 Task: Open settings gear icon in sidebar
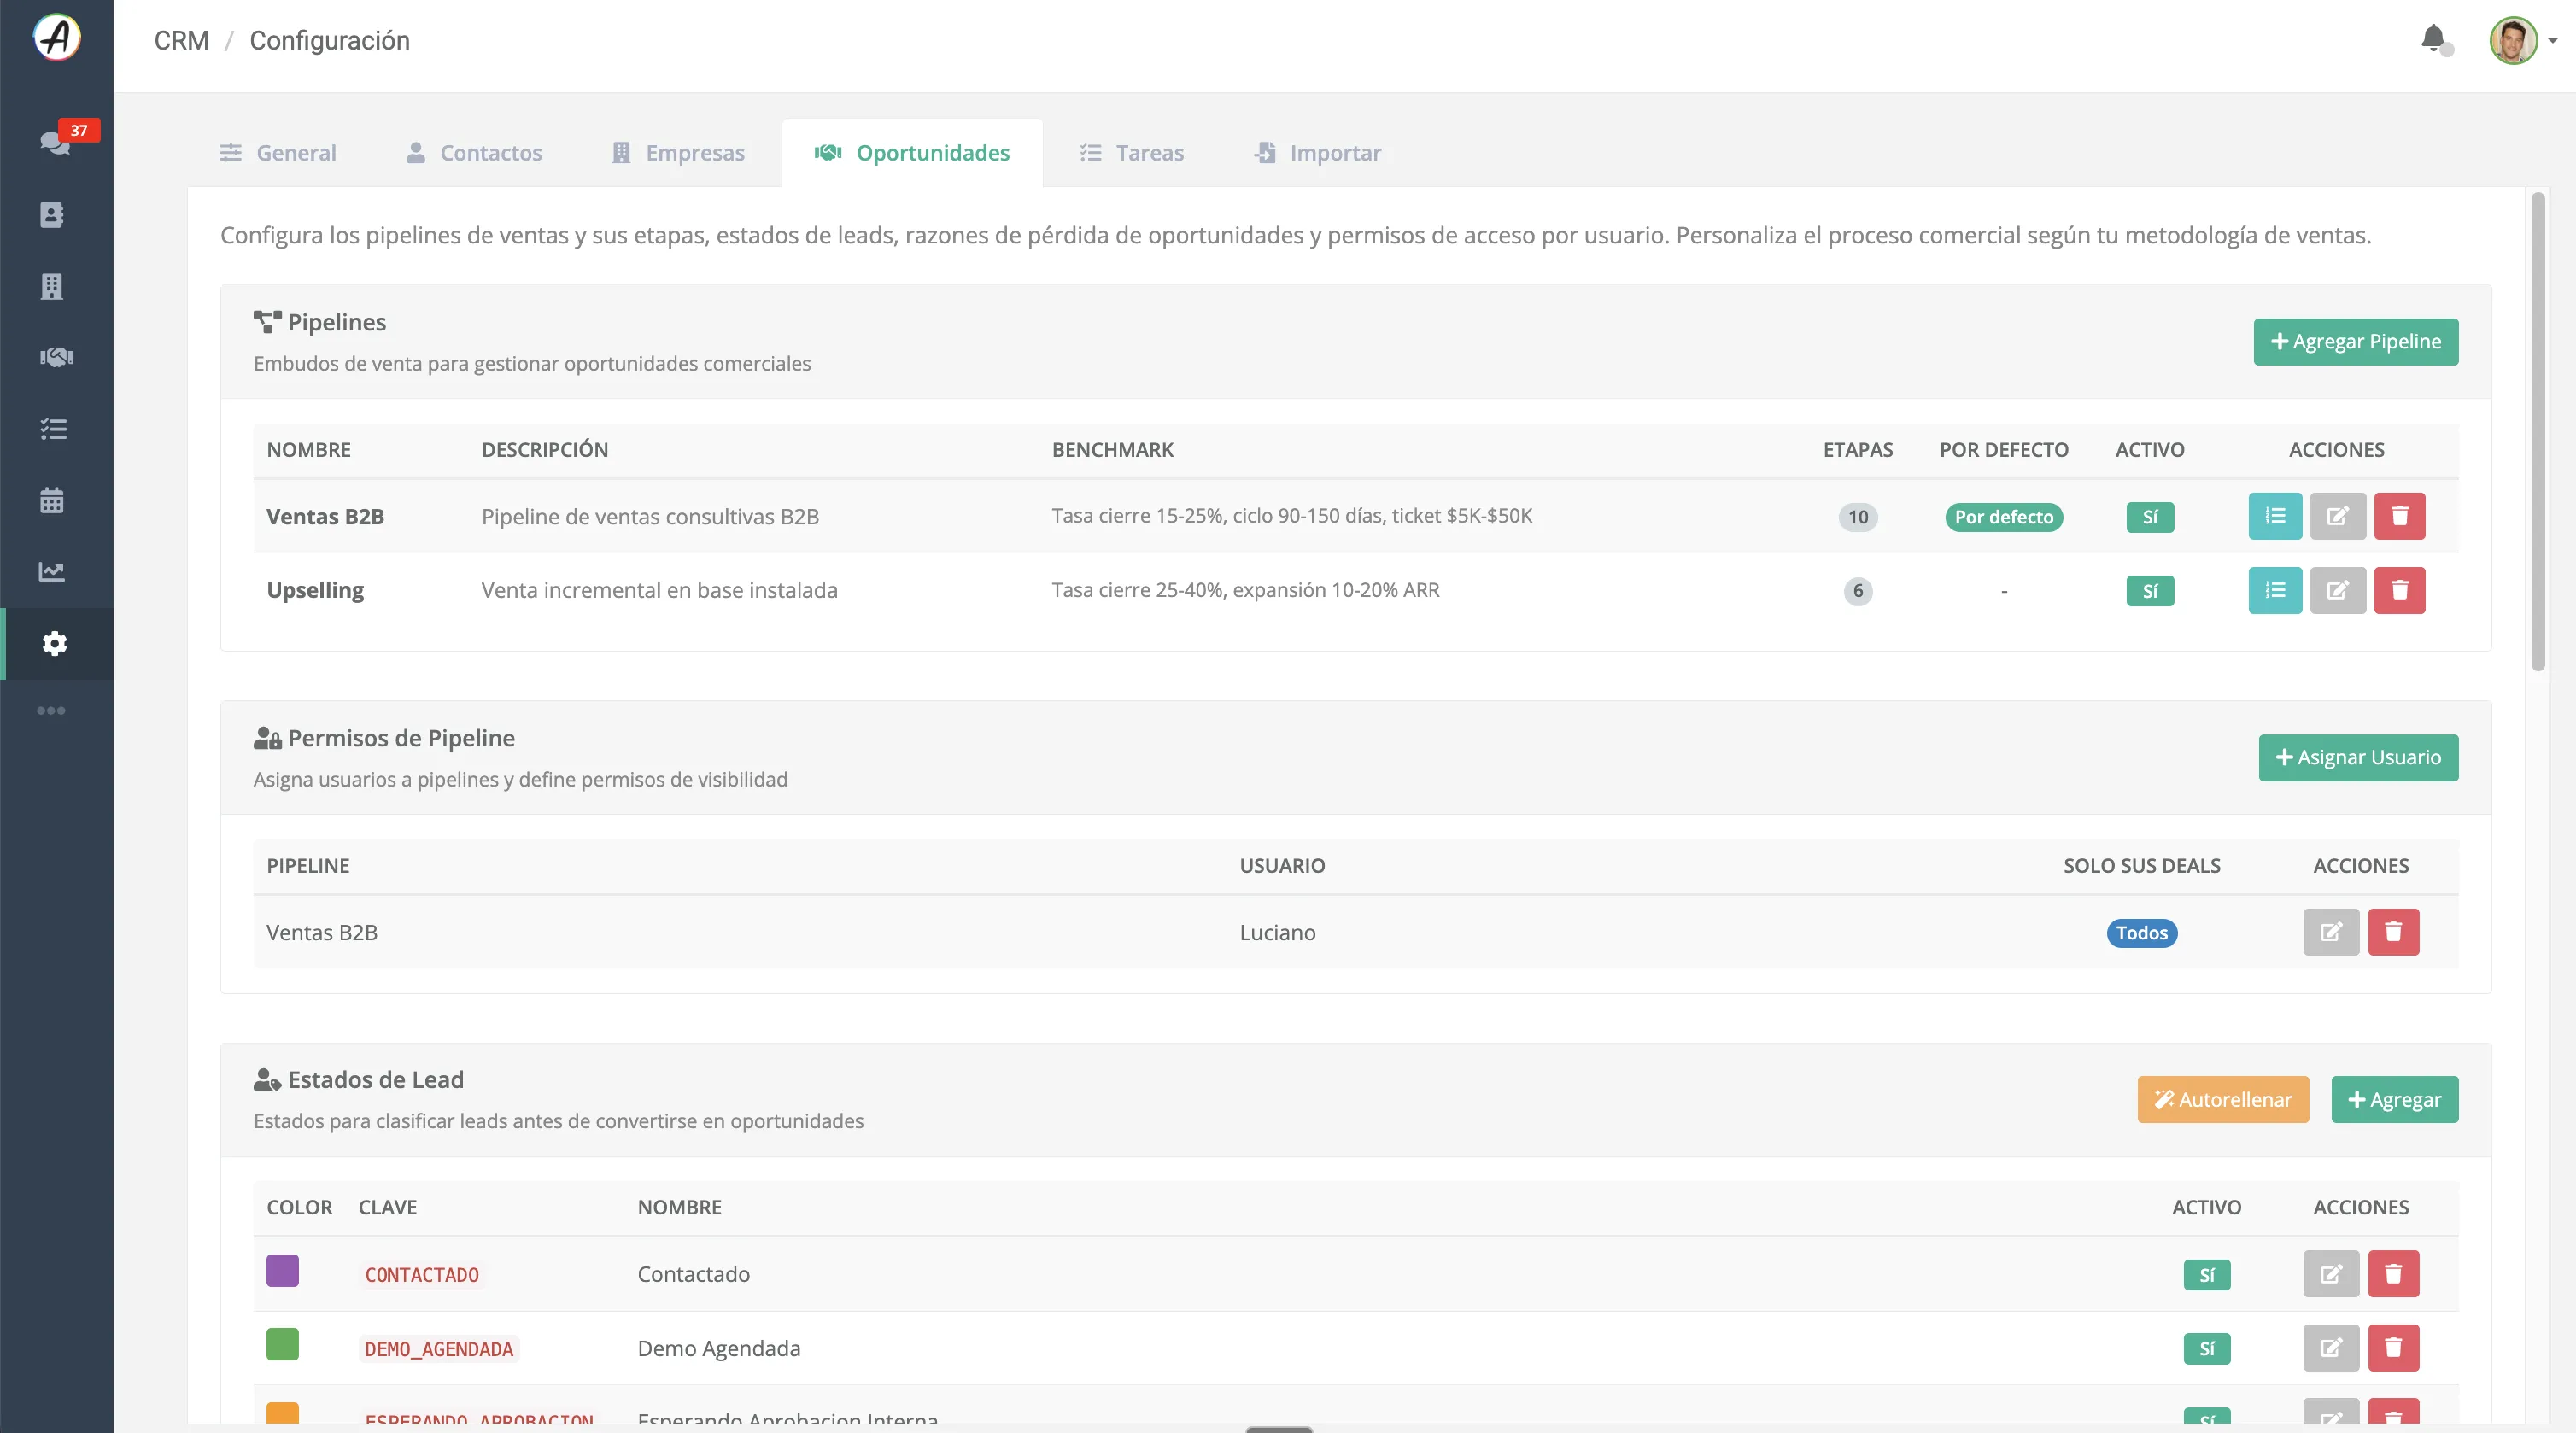pos(55,643)
